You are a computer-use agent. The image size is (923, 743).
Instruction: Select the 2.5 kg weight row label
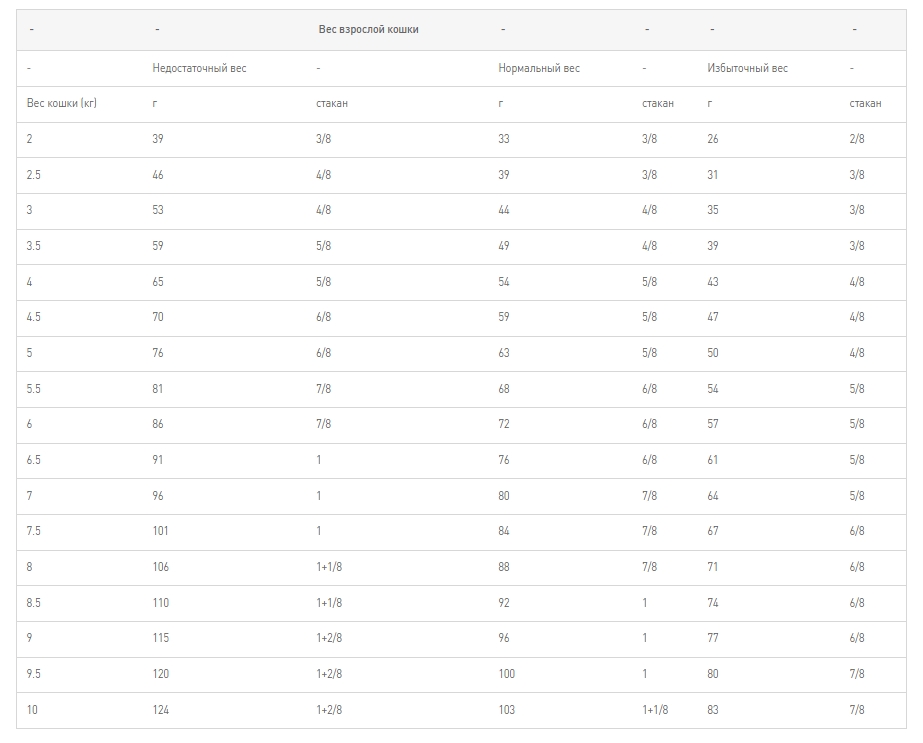[34, 175]
